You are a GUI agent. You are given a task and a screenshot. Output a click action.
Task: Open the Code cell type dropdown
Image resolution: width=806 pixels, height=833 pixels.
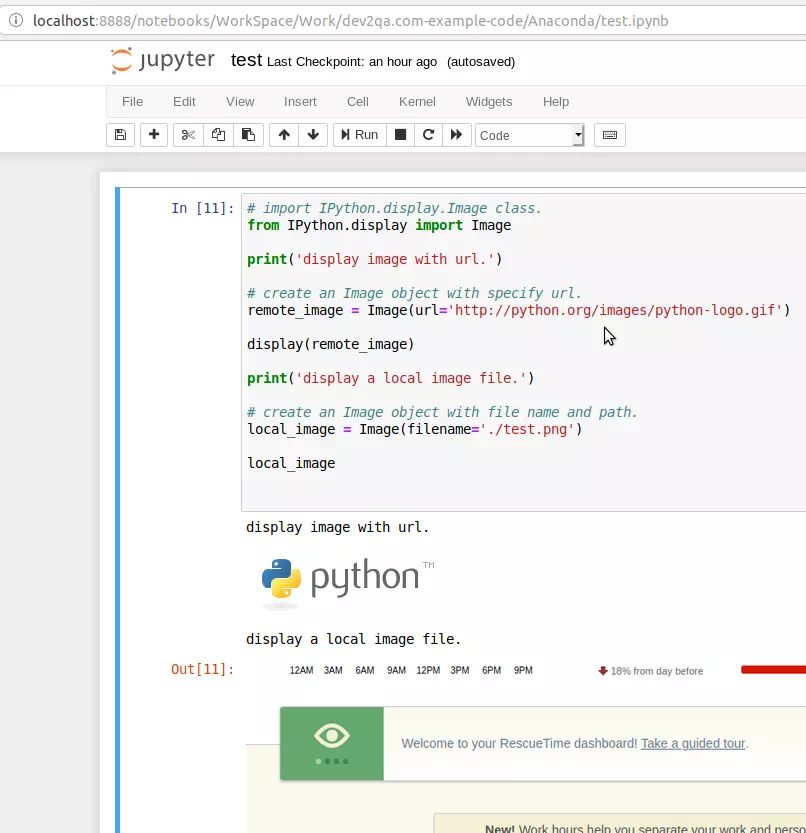tap(530, 135)
